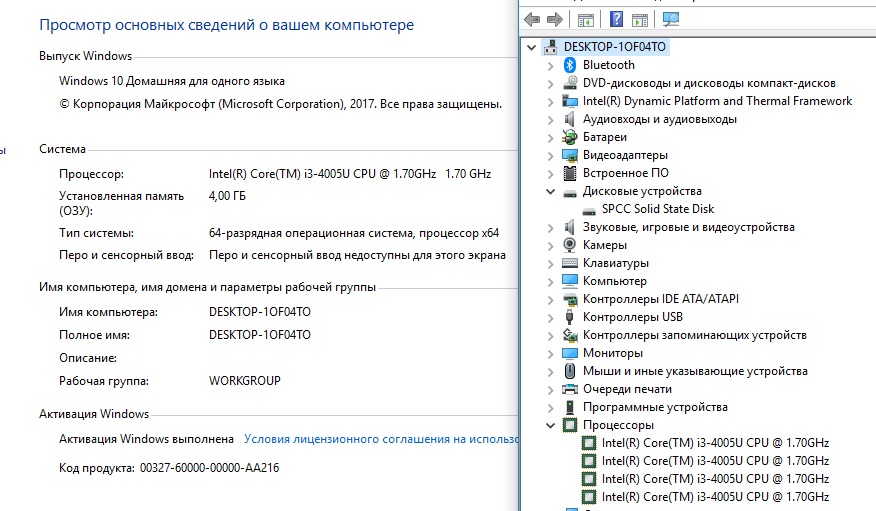876x511 pixels.
Task: Click the show/hide console tree toolbar icon
Action: pos(586,19)
